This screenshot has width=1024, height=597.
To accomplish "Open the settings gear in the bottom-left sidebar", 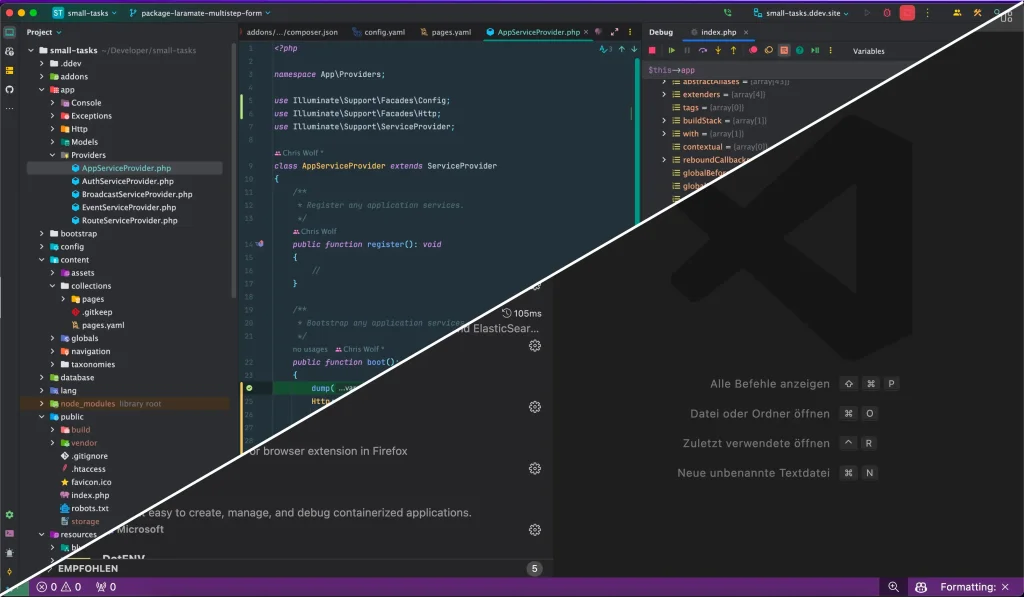I will click(x=9, y=514).
